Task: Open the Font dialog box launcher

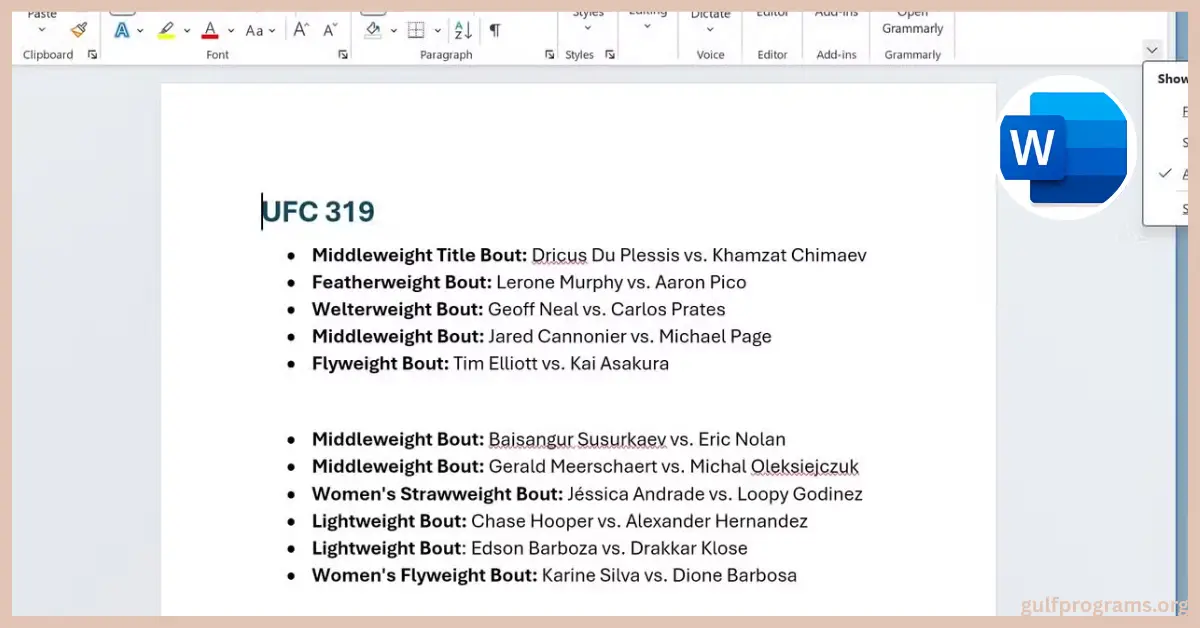Action: pyautogui.click(x=343, y=55)
